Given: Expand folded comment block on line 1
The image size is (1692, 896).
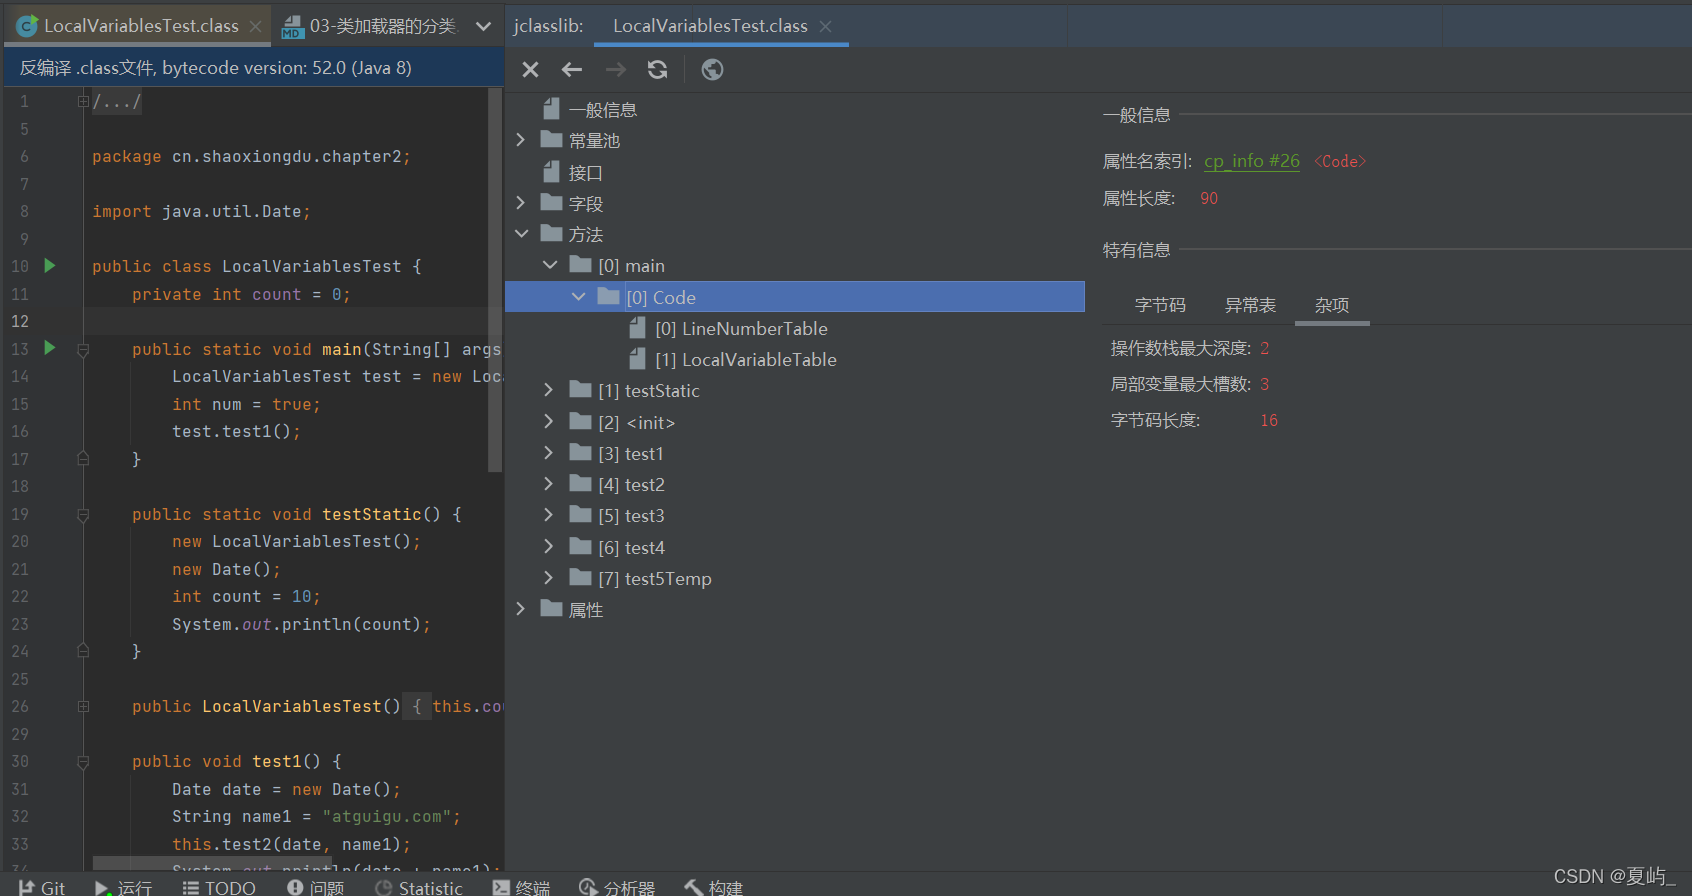Looking at the screenshot, I should (x=83, y=101).
